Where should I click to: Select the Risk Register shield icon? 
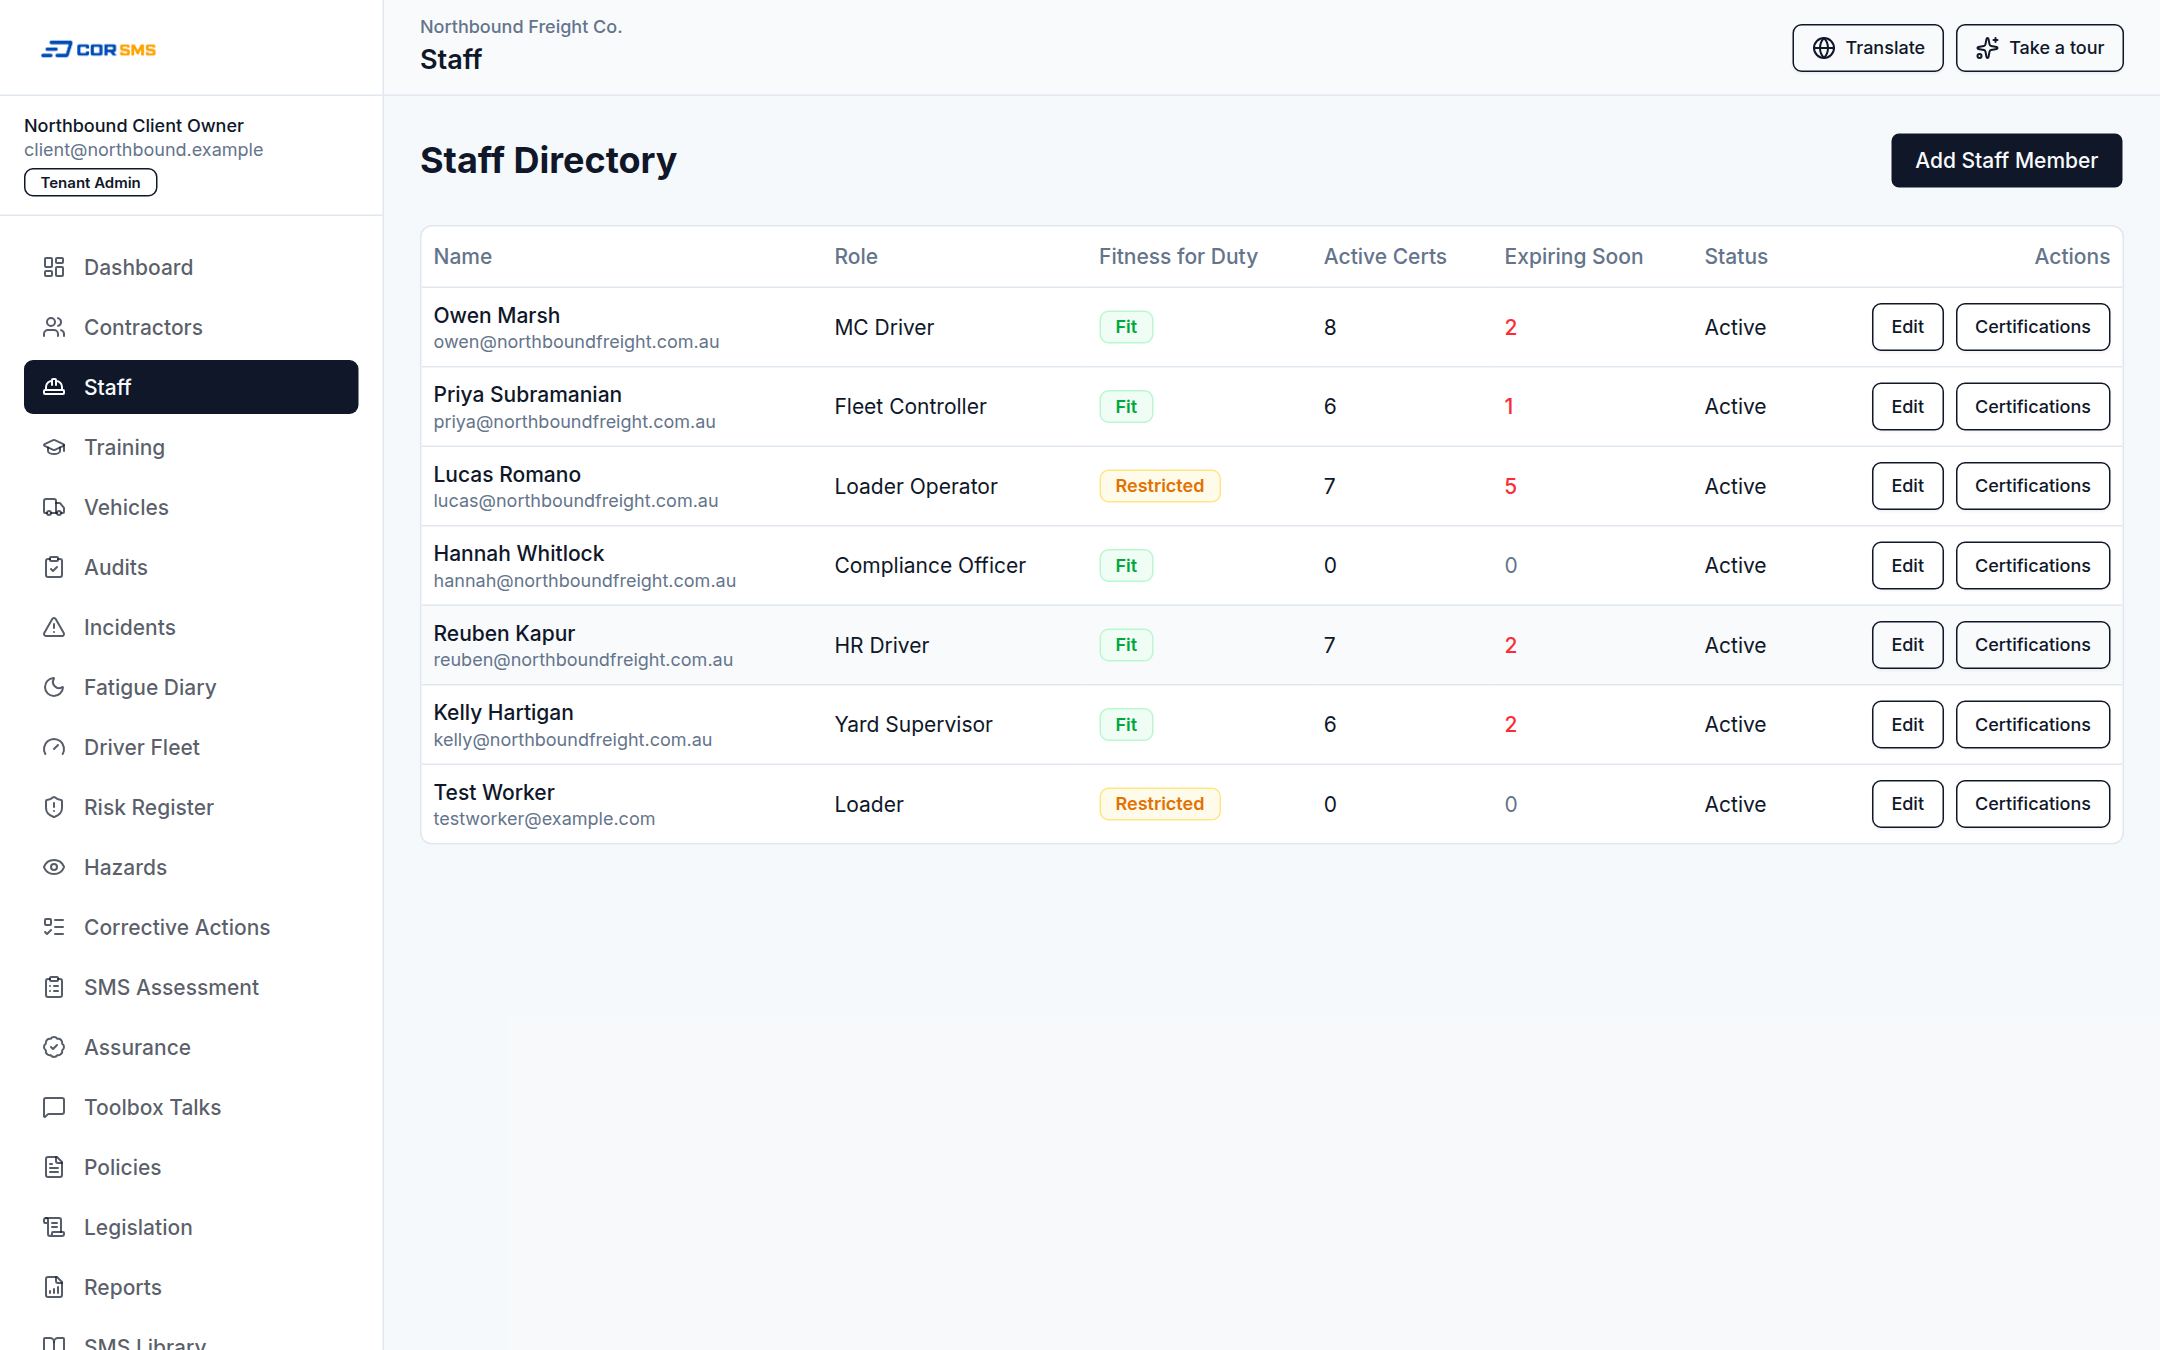[54, 807]
